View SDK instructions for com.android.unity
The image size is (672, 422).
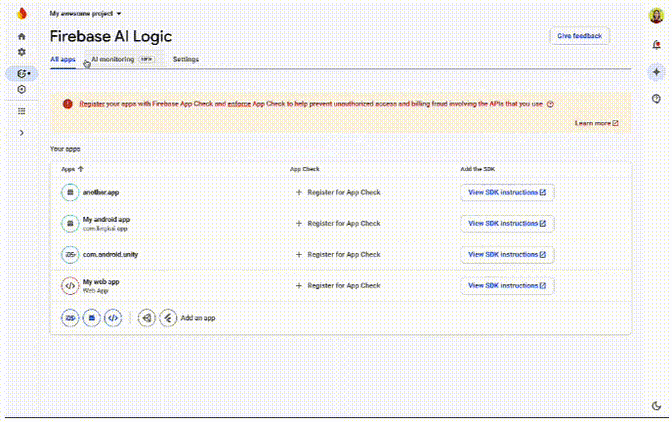pos(507,254)
